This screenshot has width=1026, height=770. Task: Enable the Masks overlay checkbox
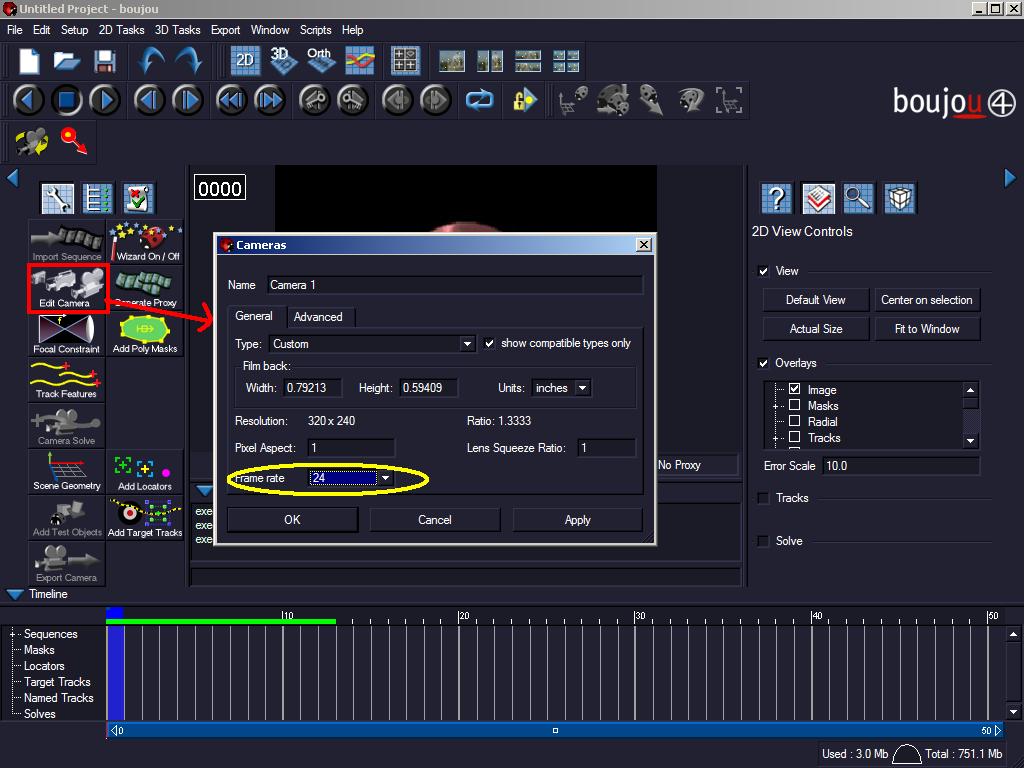pos(794,405)
